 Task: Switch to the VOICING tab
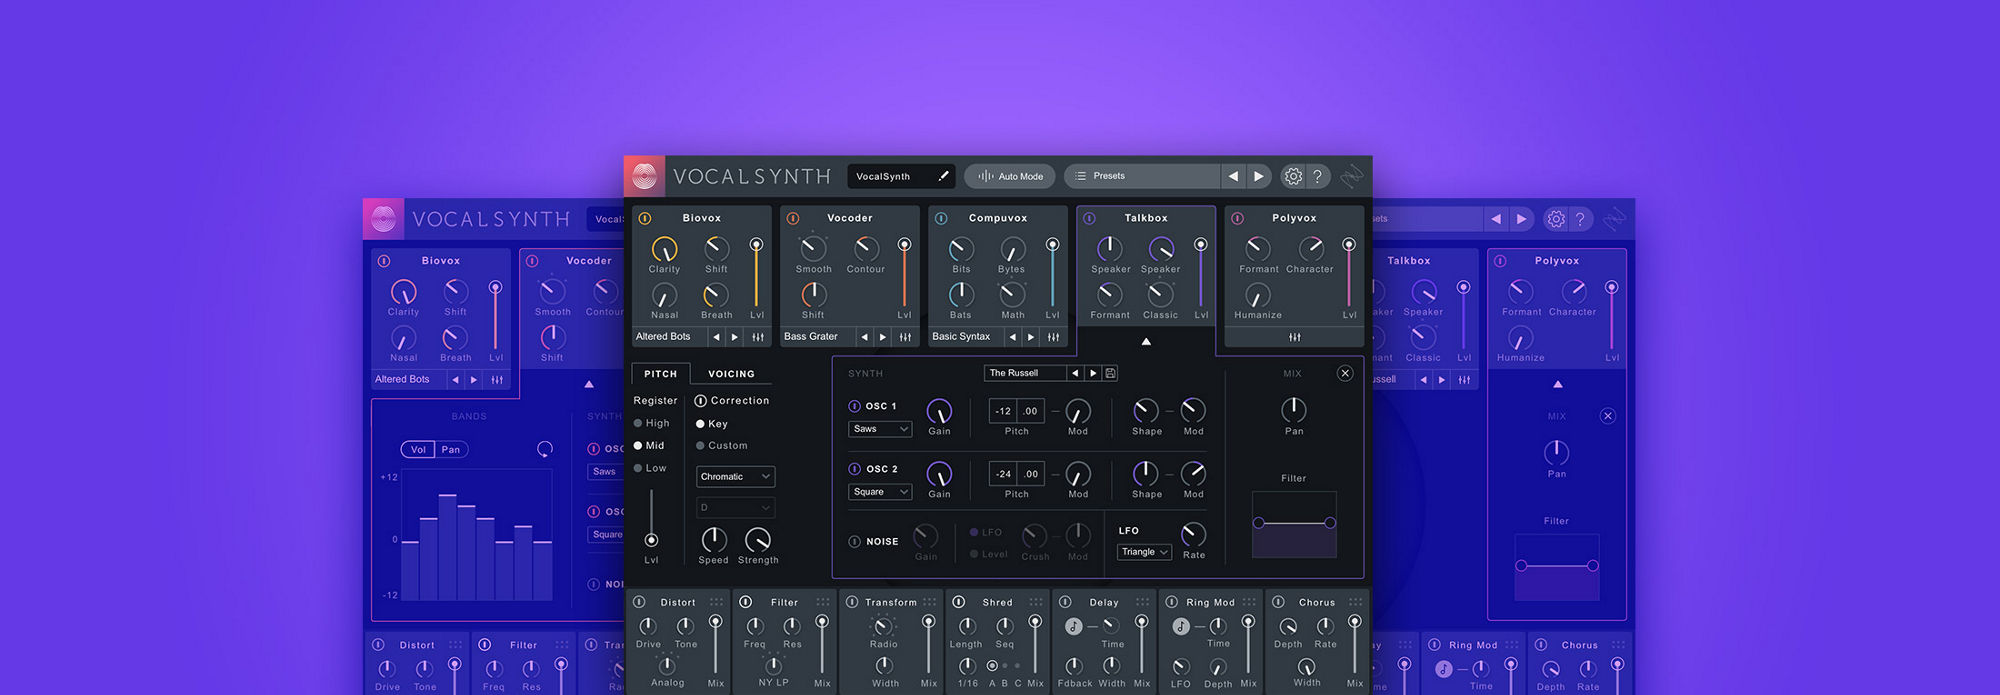[731, 374]
